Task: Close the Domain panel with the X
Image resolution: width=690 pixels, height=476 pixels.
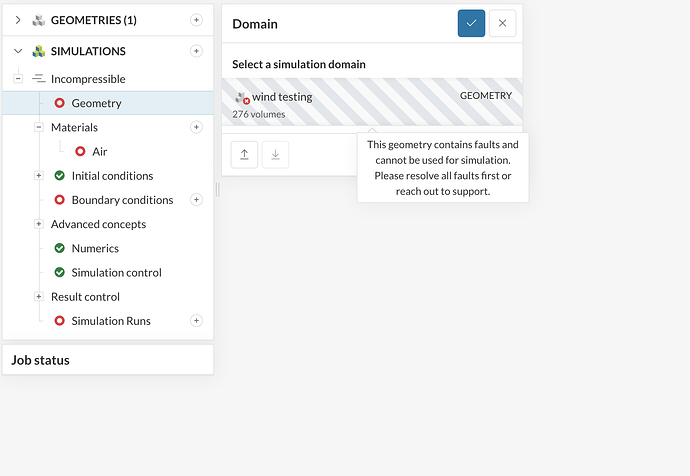Action: (502, 23)
